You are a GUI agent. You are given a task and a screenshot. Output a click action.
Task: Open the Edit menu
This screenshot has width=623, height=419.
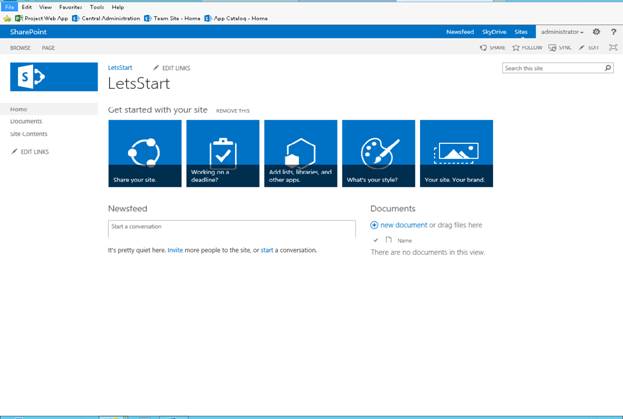click(x=27, y=7)
